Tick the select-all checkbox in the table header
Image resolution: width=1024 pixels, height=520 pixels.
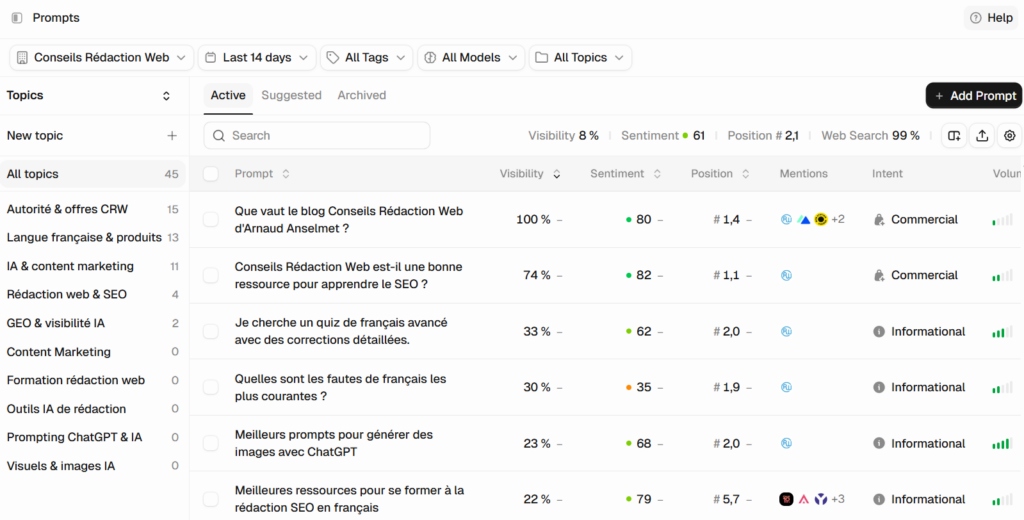[210, 174]
